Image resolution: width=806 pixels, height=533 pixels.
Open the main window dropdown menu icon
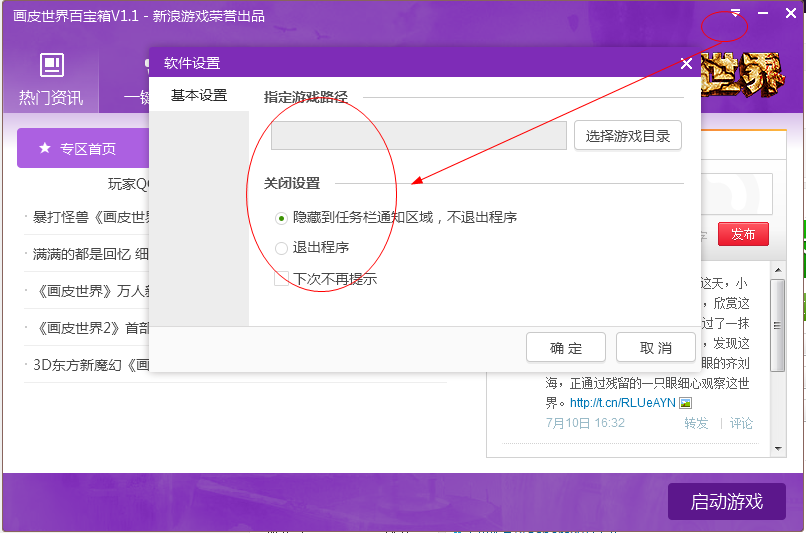coord(736,13)
